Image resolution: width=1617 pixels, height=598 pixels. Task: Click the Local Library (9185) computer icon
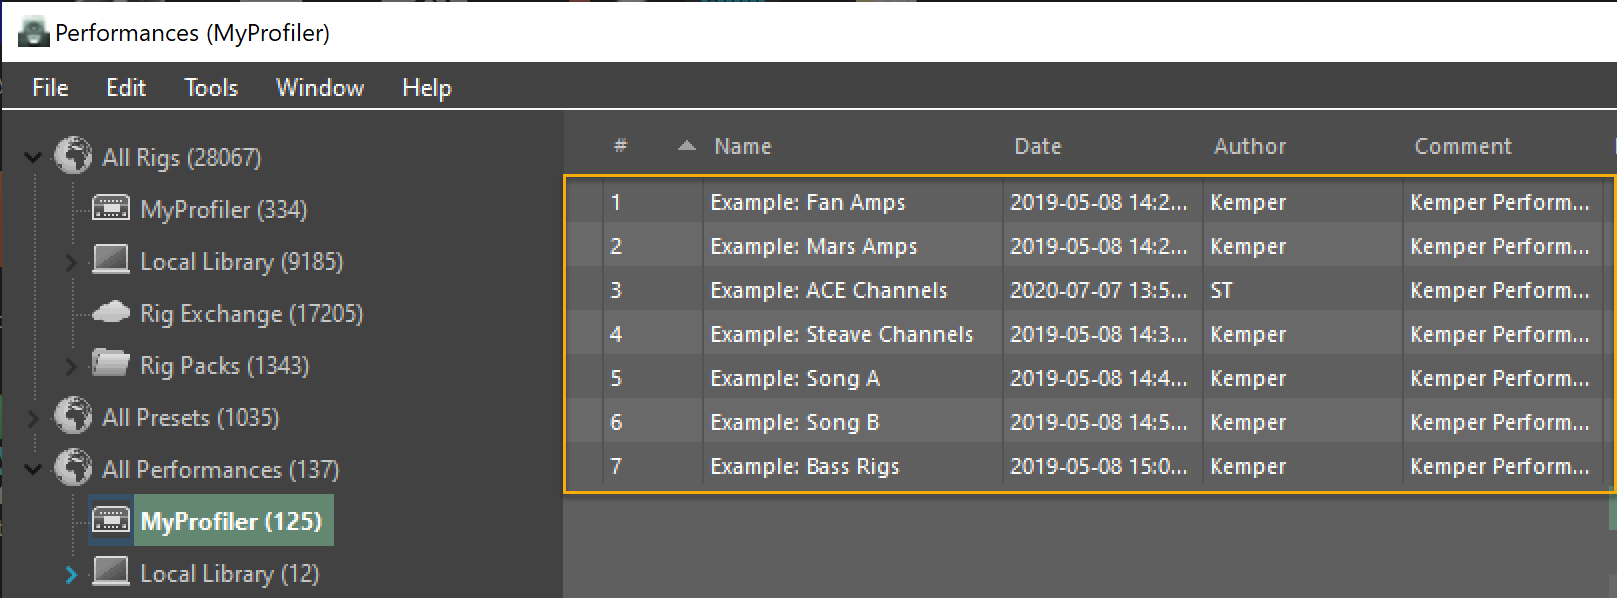pos(110,260)
